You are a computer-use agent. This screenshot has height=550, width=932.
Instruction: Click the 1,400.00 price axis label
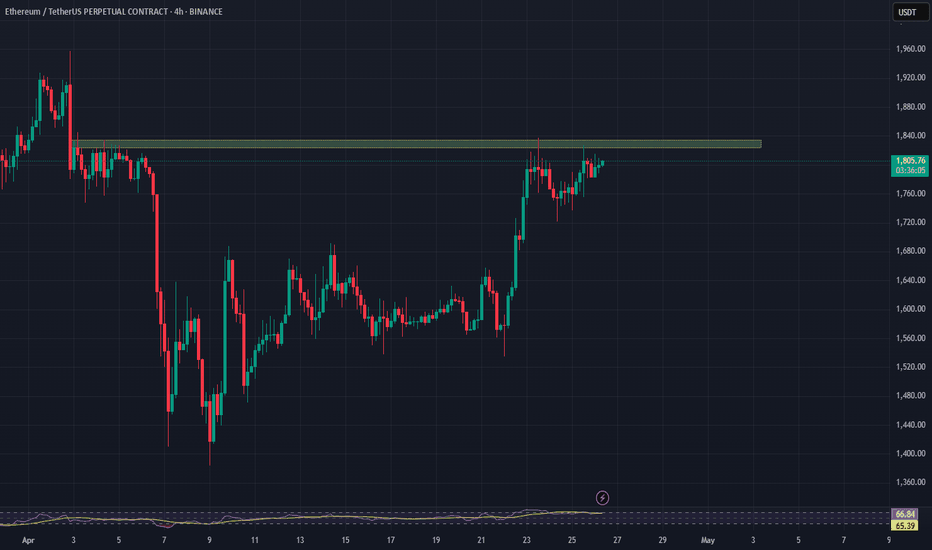910,453
